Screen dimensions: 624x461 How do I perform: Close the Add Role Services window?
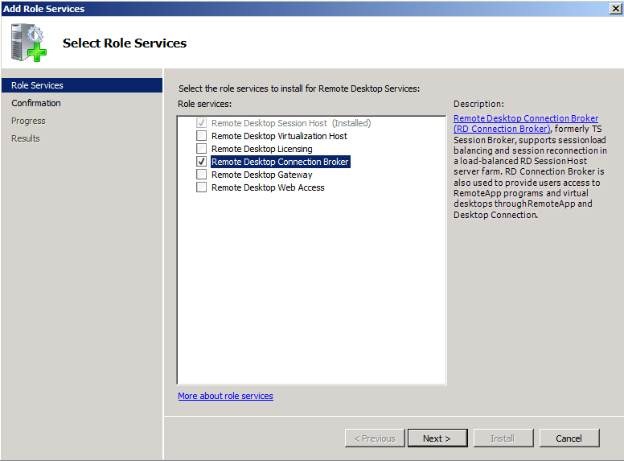coord(614,8)
